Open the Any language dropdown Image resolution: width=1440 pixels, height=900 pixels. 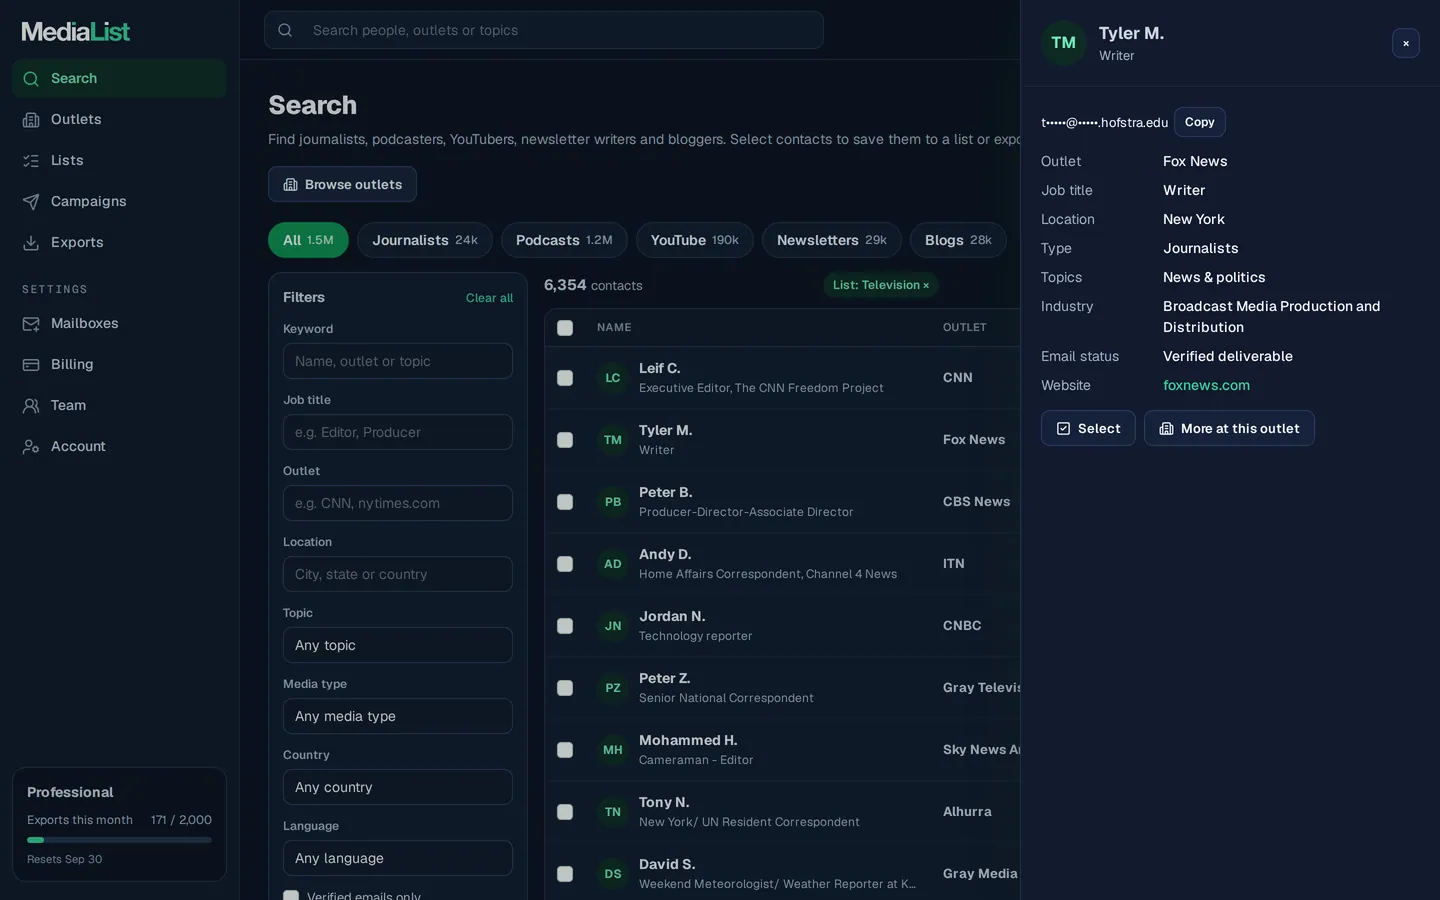[x=398, y=858]
